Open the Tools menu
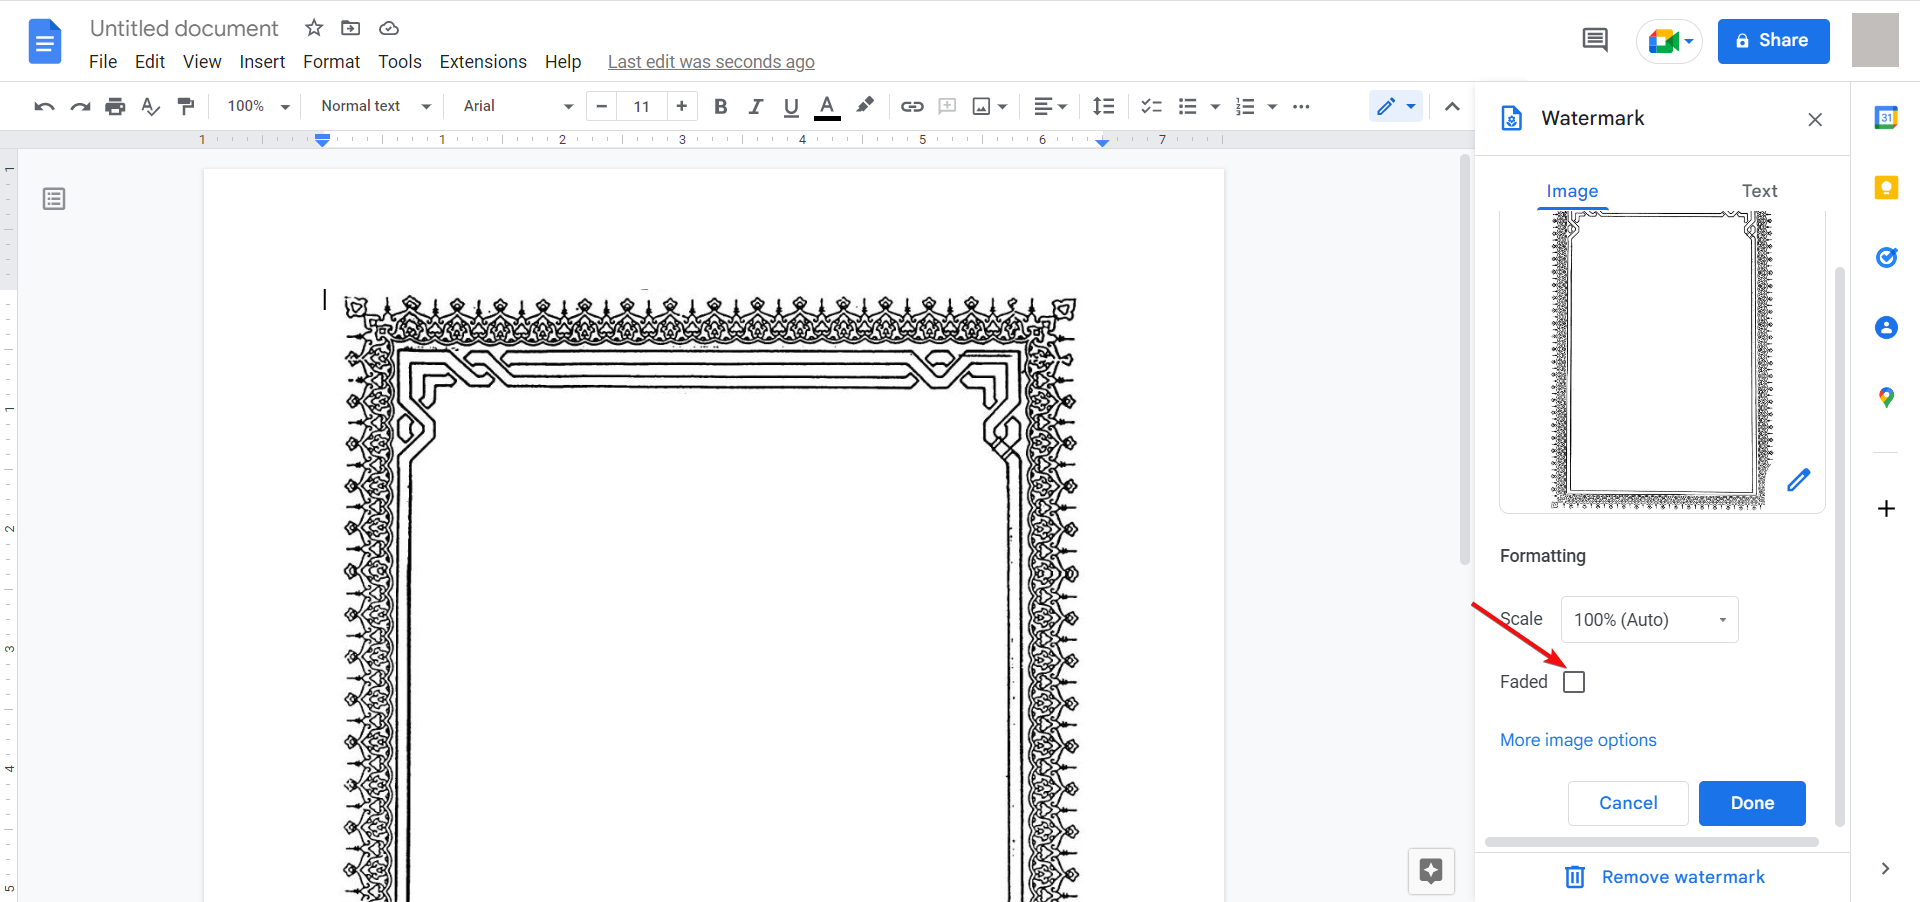 [x=400, y=62]
